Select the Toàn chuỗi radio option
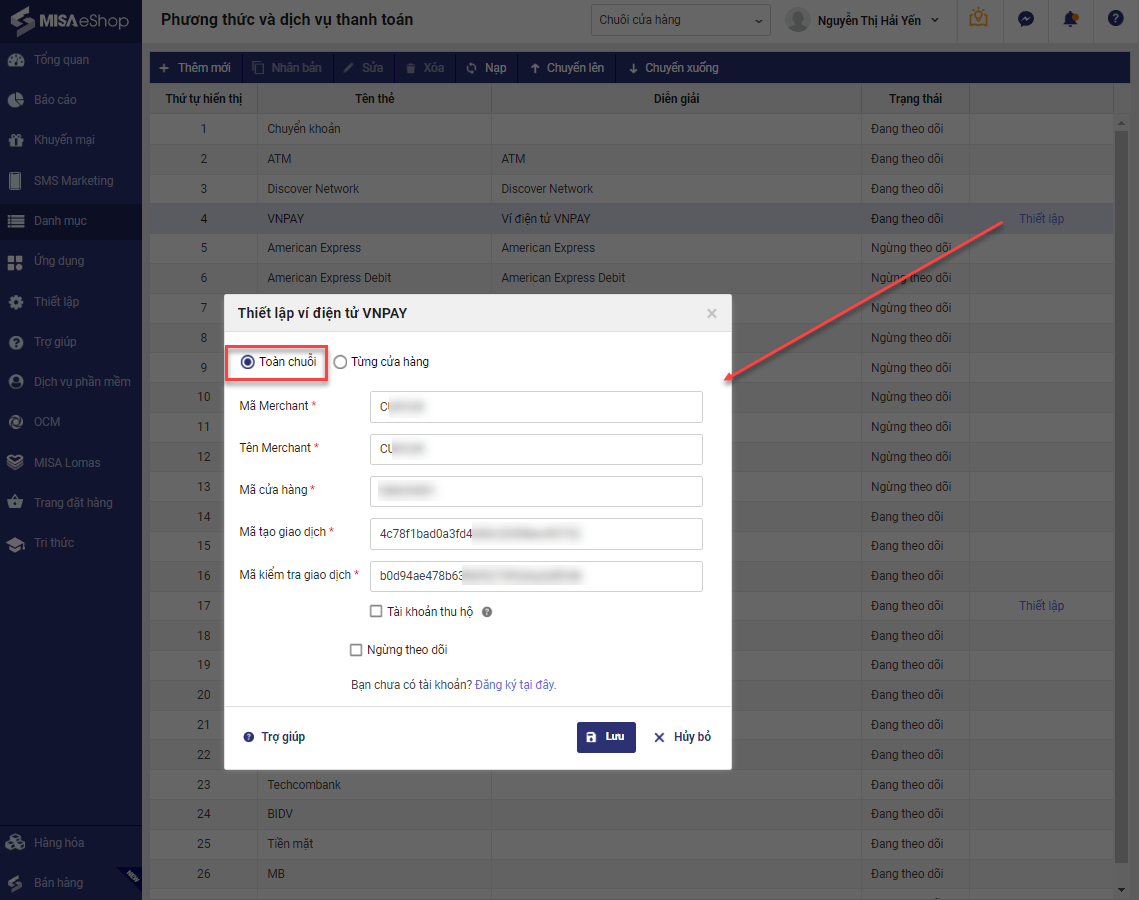This screenshot has width=1139, height=900. pos(248,362)
